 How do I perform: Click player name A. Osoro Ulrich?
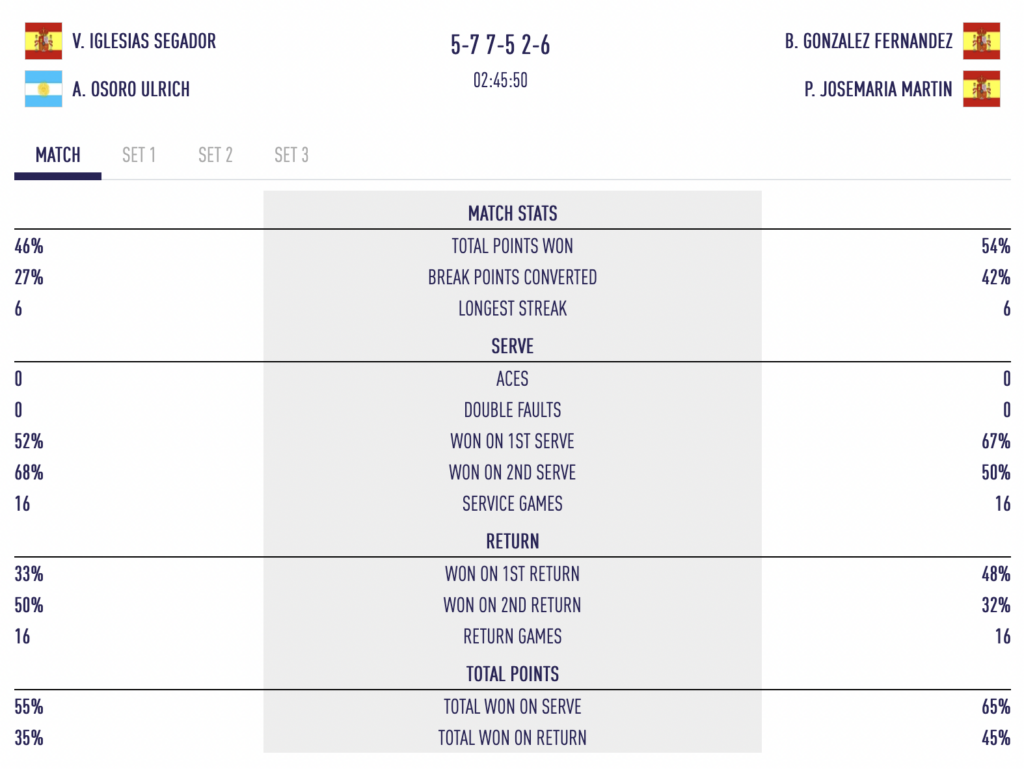pos(131,89)
